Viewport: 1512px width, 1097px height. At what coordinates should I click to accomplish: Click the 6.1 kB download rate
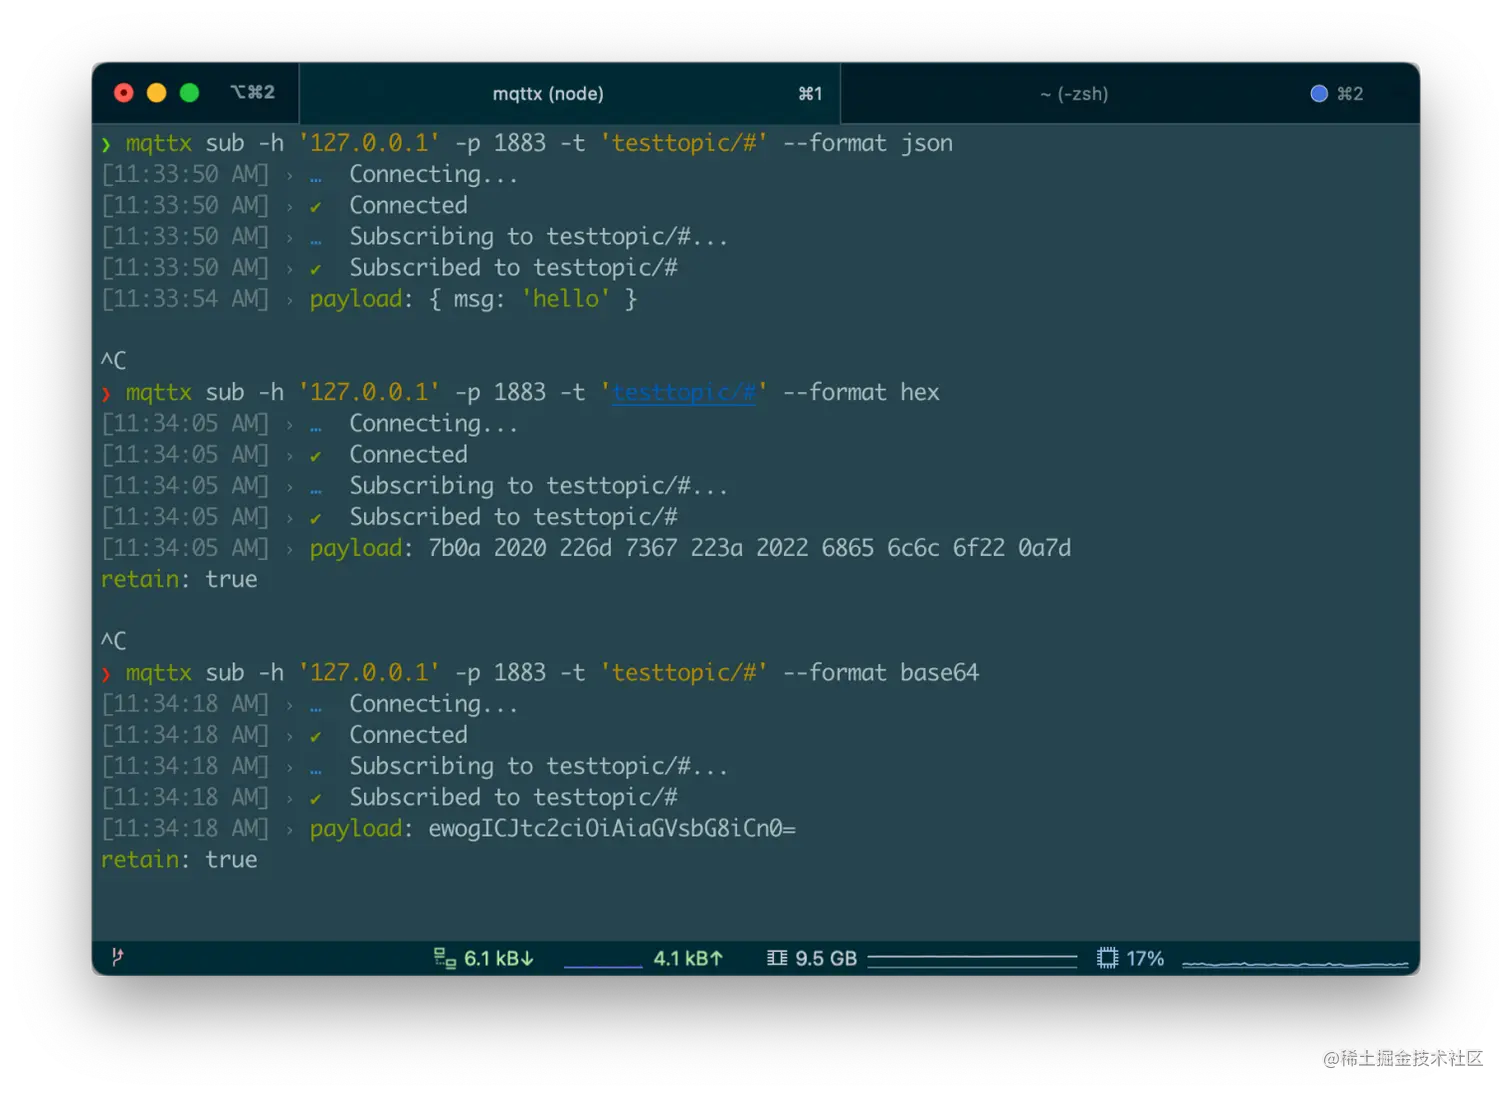coord(498,958)
